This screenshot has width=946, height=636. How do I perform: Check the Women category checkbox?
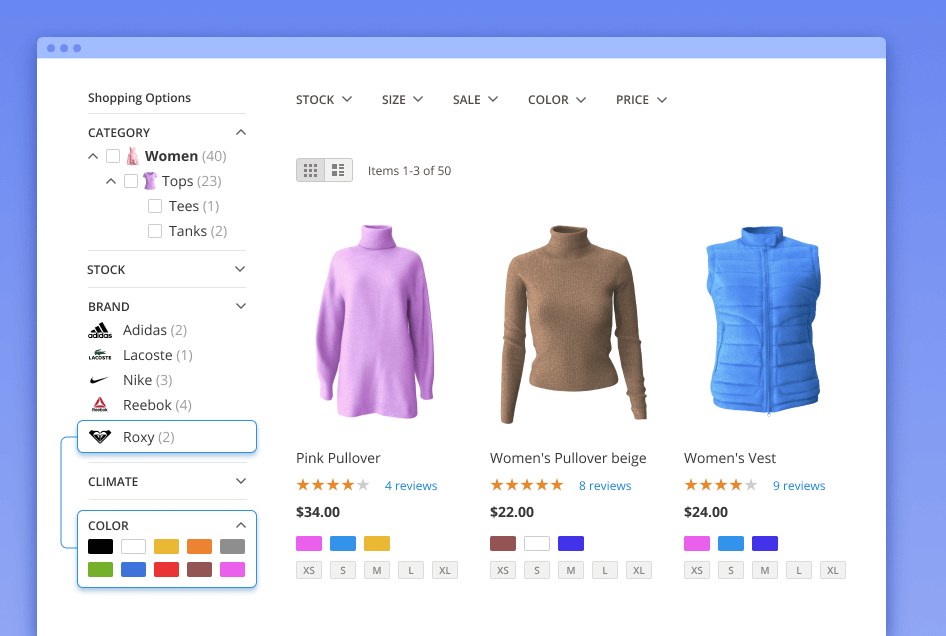[113, 156]
